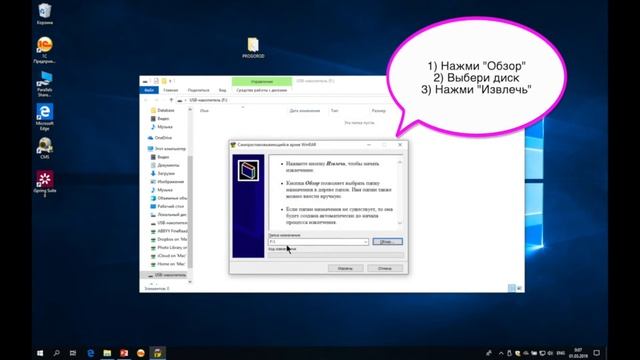This screenshot has width=640, height=360.
Task: Open the Parallels Shared Folders desktop icon
Action: (44, 84)
